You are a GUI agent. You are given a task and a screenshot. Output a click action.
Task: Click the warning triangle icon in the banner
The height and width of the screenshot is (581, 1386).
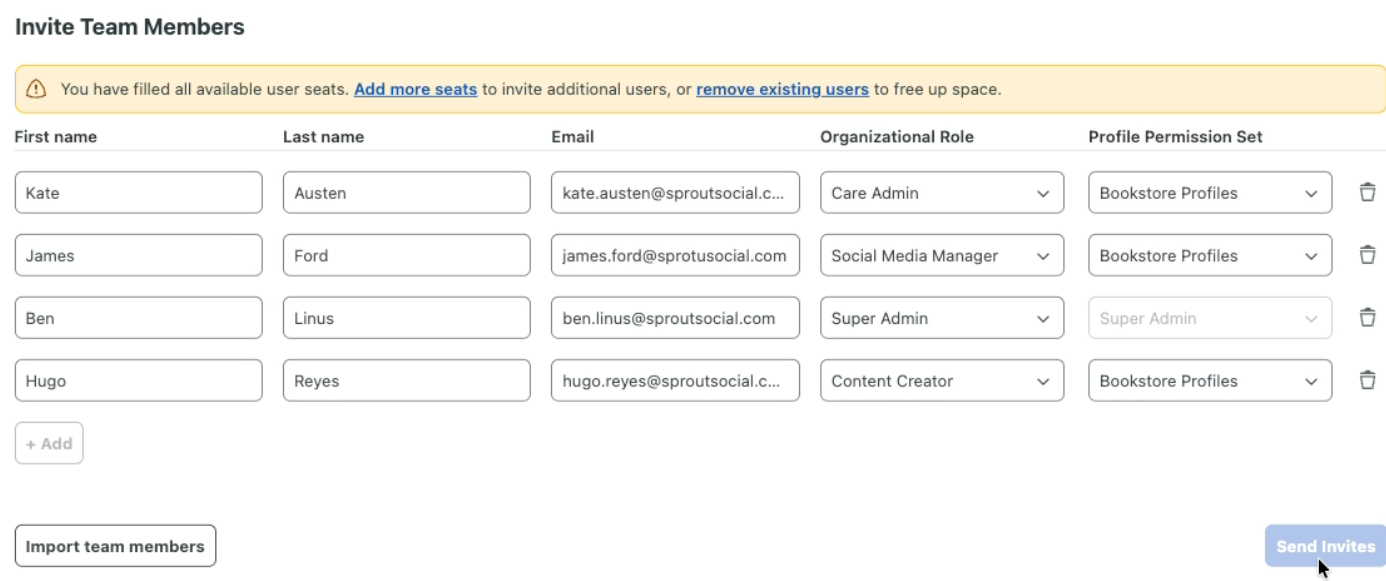pos(36,89)
